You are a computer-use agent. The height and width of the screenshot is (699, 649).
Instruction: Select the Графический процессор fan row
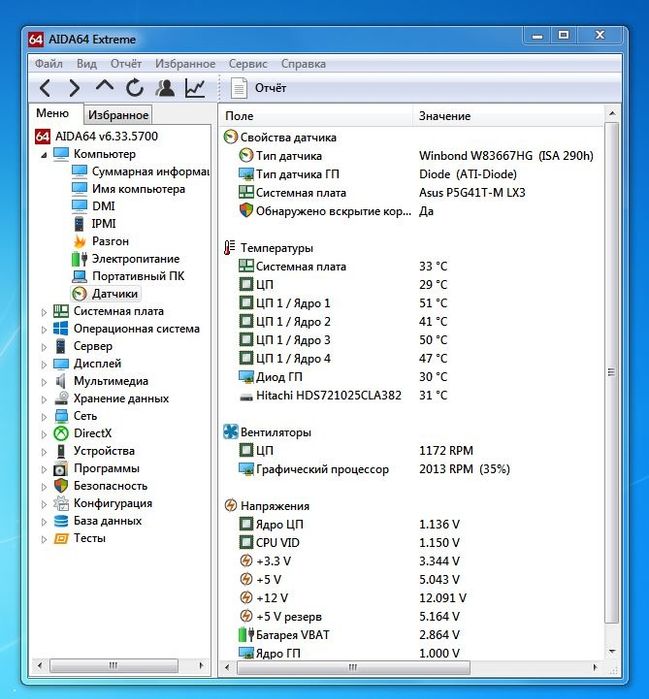[410, 469]
